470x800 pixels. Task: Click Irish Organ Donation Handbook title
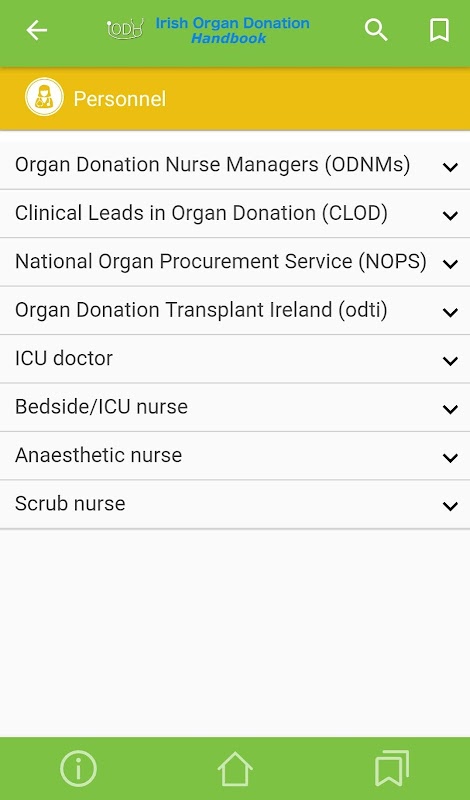click(232, 30)
